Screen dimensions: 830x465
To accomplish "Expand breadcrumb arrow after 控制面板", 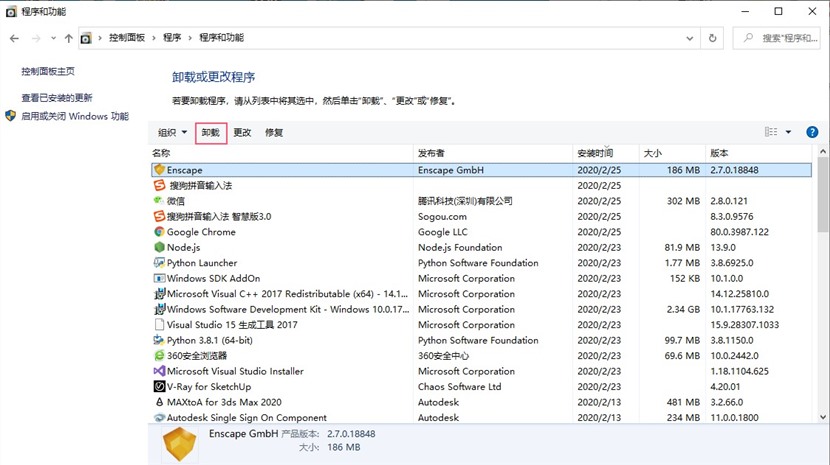I will click(x=154, y=38).
